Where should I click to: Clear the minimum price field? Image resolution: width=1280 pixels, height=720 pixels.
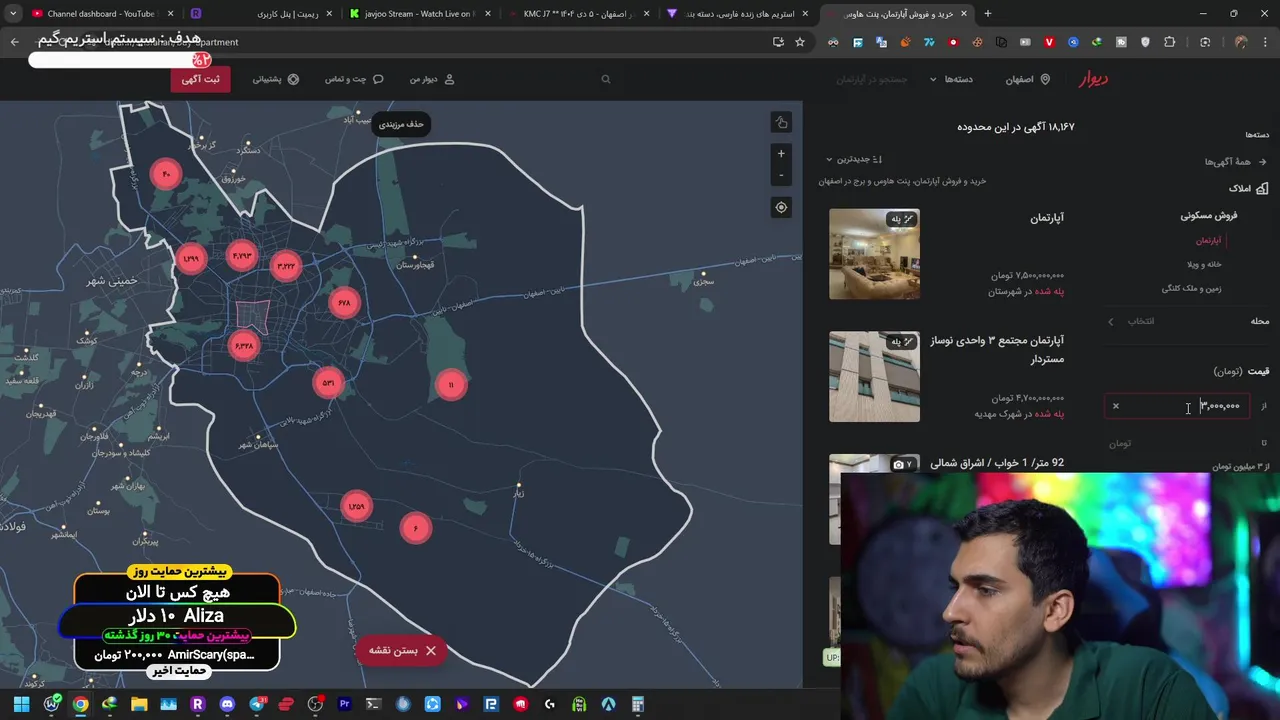(x=1116, y=406)
